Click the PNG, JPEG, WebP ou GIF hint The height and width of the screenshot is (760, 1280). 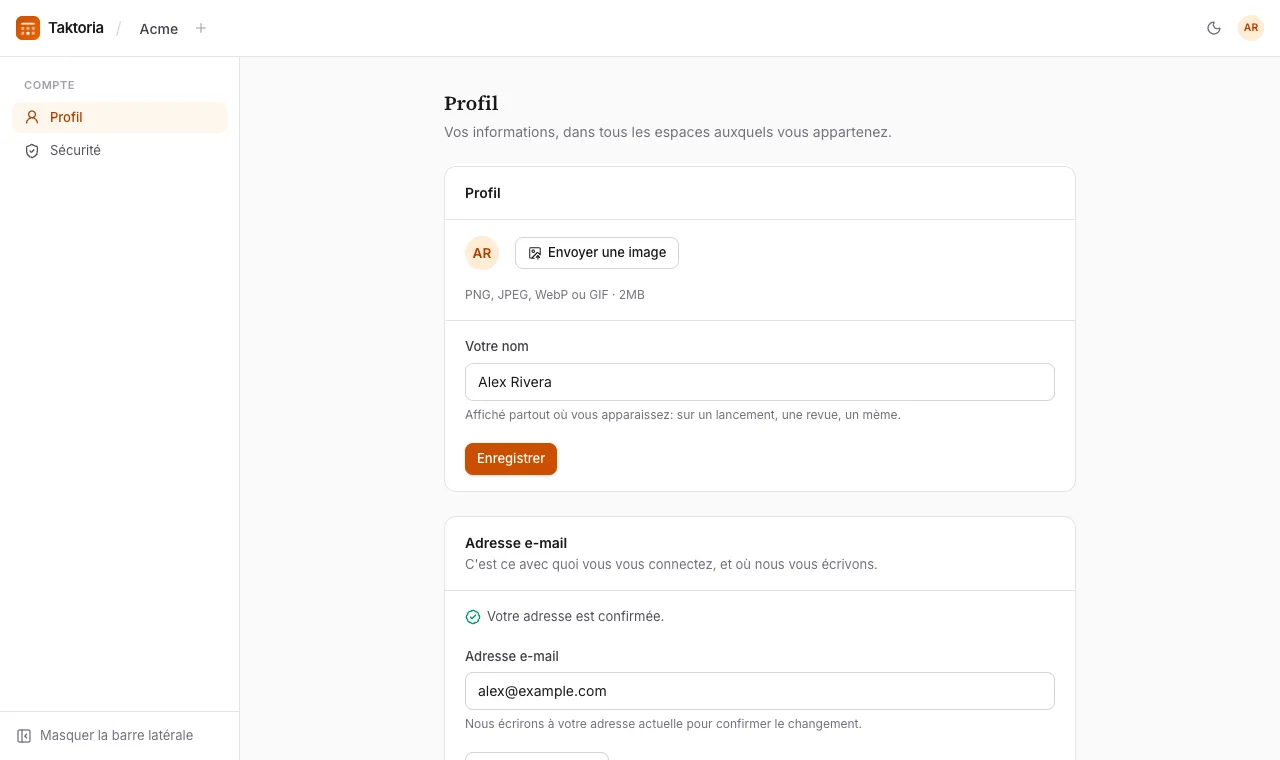click(555, 295)
